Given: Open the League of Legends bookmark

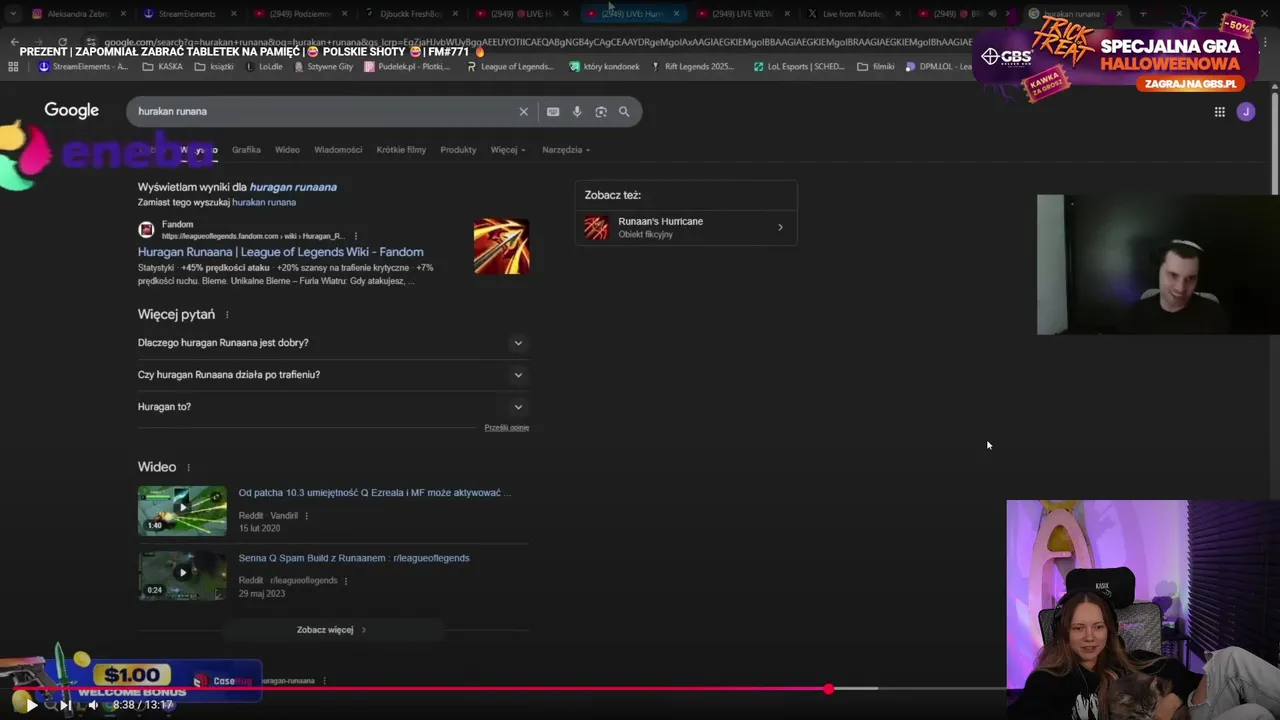Looking at the screenshot, I should [x=510, y=67].
